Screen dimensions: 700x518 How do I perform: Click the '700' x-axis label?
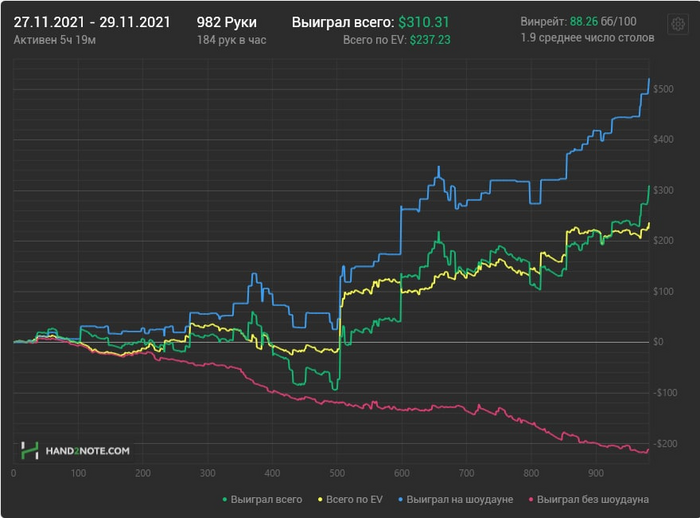tap(467, 473)
